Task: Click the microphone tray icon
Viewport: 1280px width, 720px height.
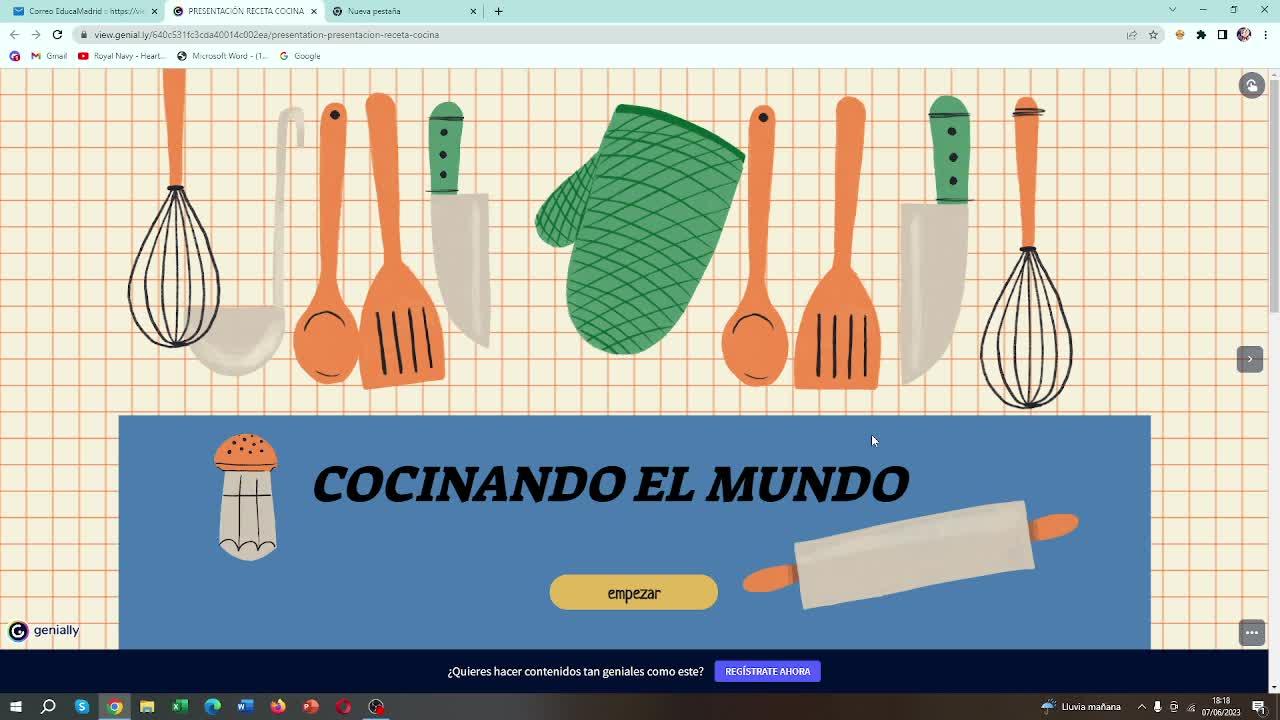Action: [x=1158, y=706]
